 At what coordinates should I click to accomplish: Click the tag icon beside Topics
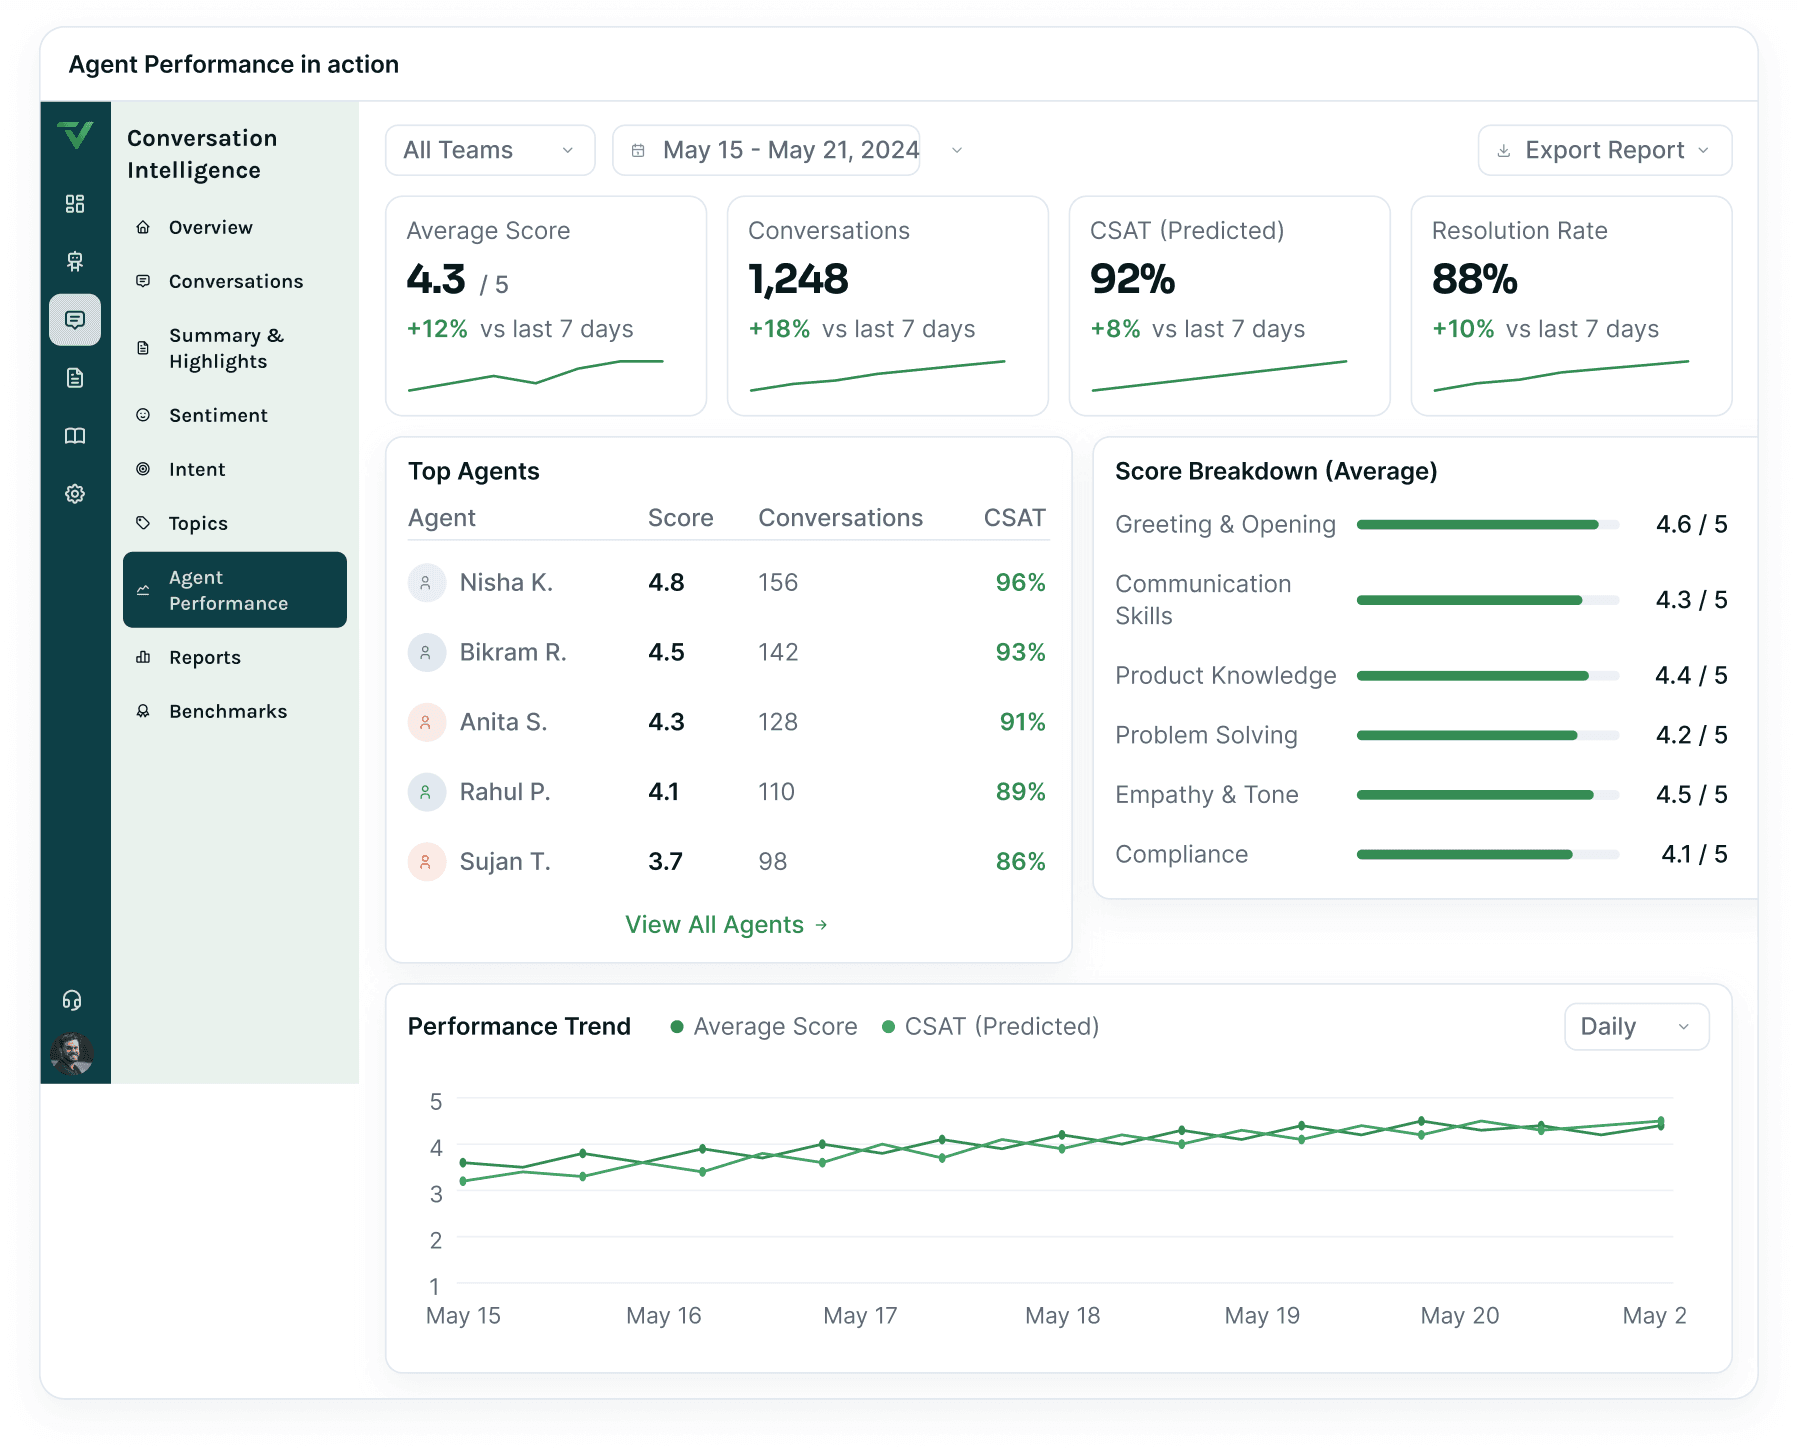143,523
